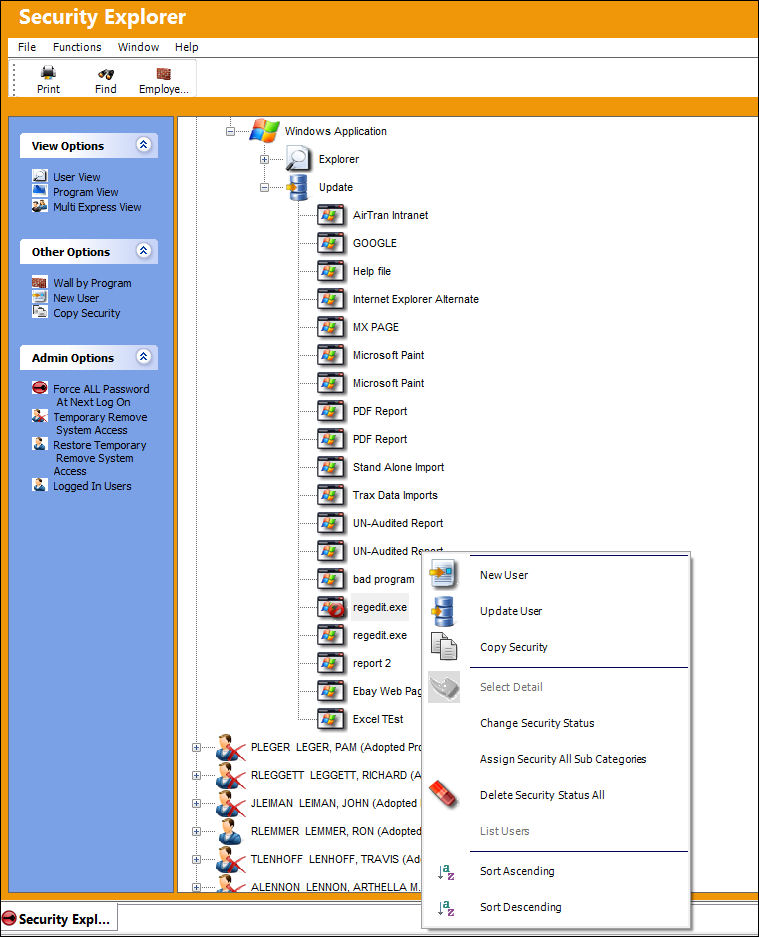Click the GOOGLE program icon

coord(330,243)
